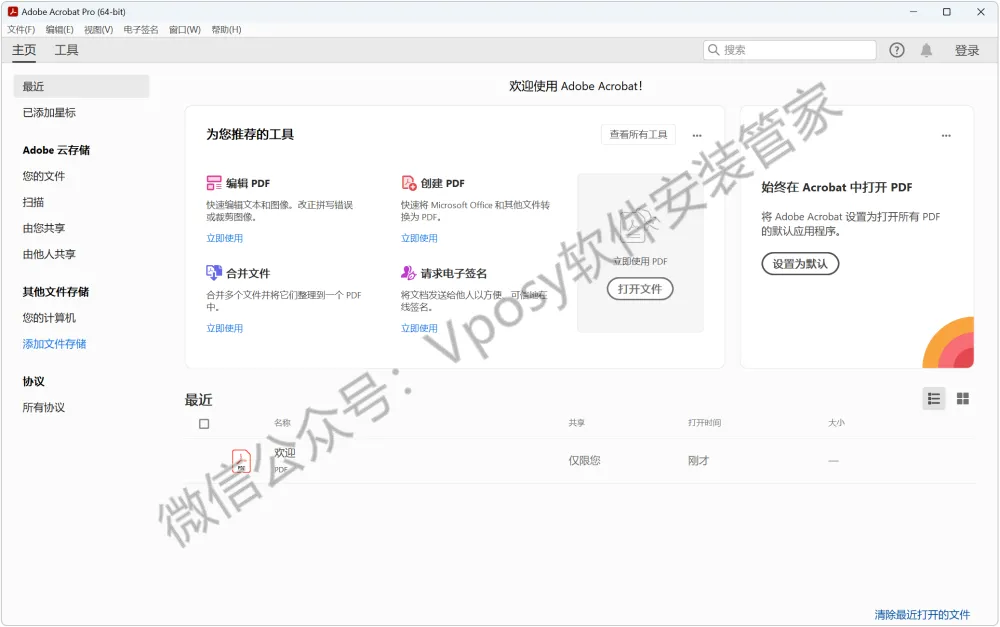Click the Combine Files (合并文件) icon
This screenshot has height=627, width=1000.
(214, 273)
